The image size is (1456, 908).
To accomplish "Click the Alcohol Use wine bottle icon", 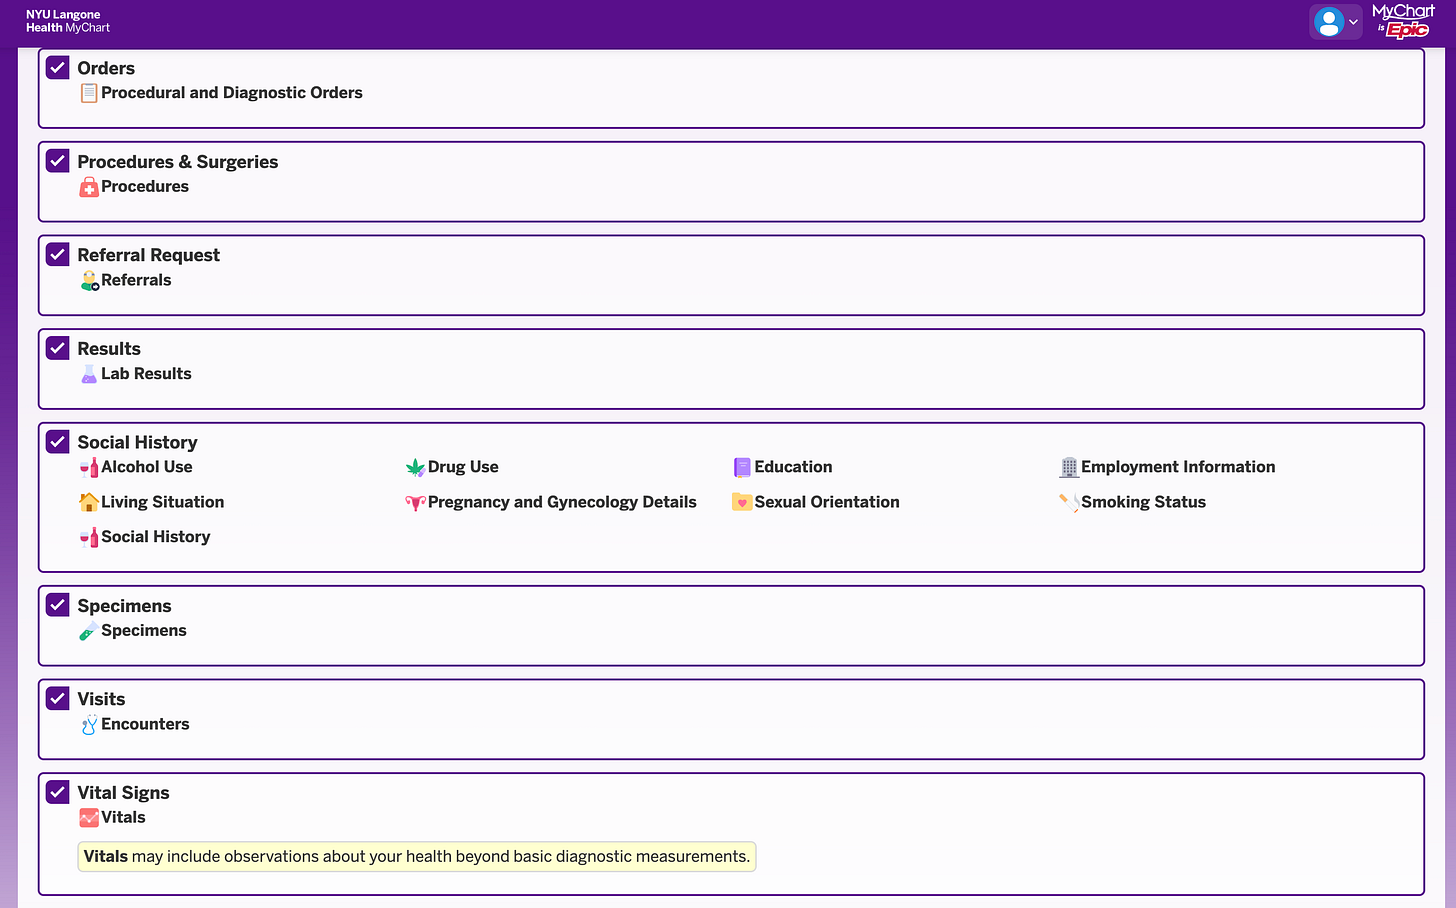I will (89, 467).
